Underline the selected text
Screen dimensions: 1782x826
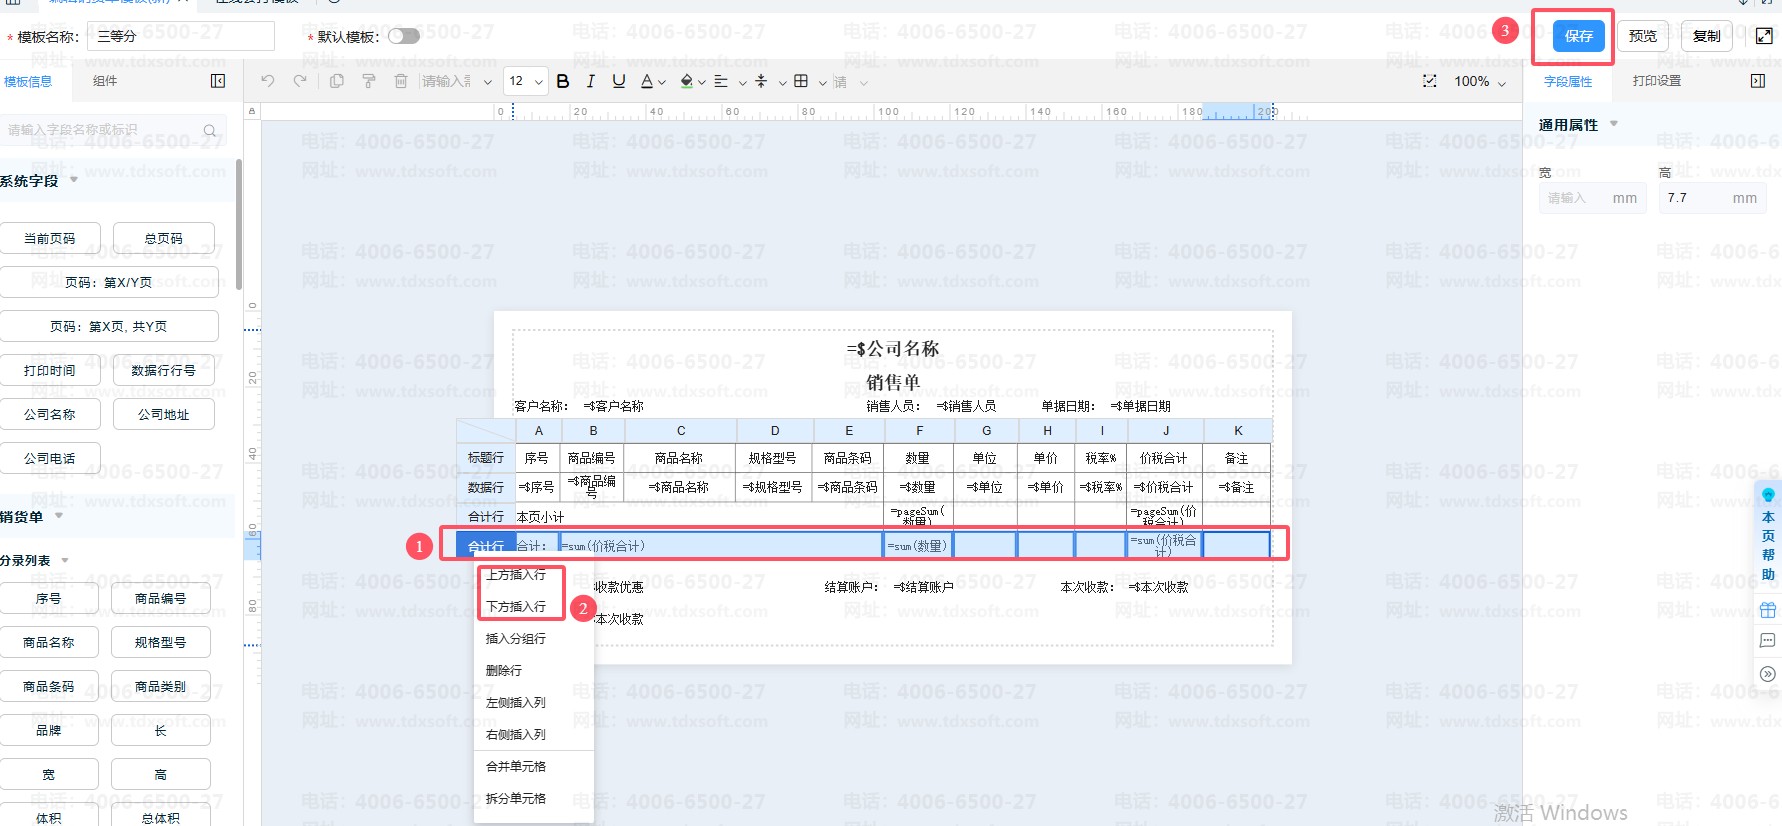pyautogui.click(x=619, y=81)
